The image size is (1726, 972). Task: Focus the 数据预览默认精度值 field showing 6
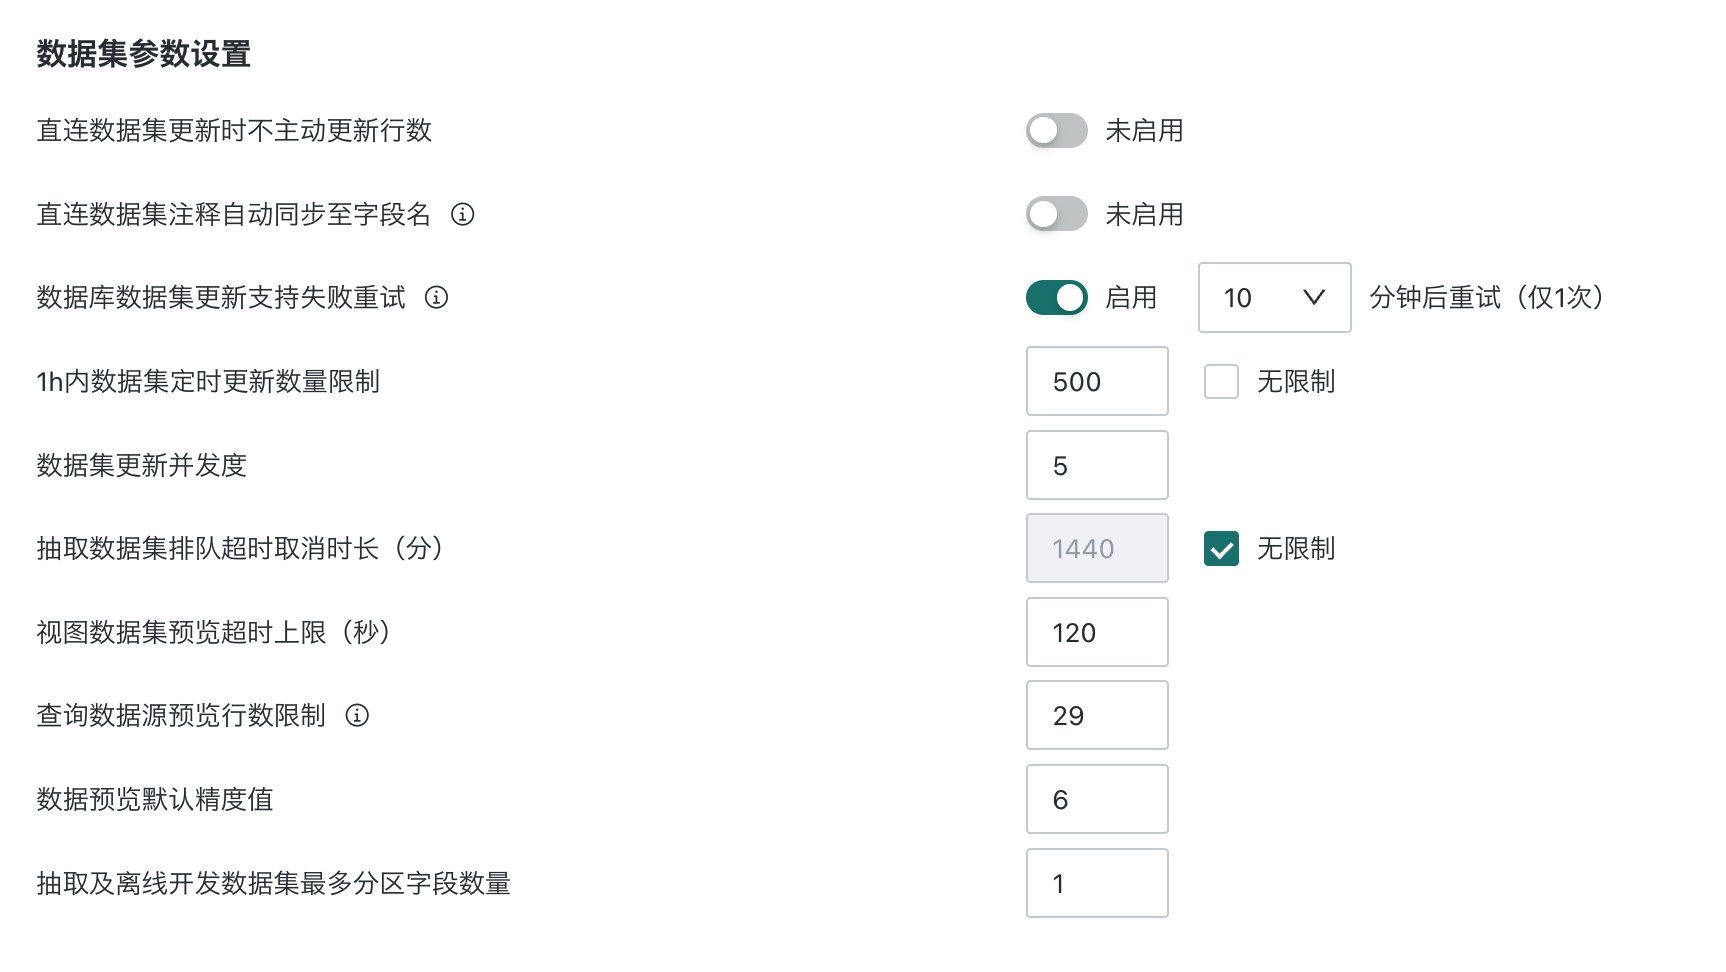[x=1097, y=799]
